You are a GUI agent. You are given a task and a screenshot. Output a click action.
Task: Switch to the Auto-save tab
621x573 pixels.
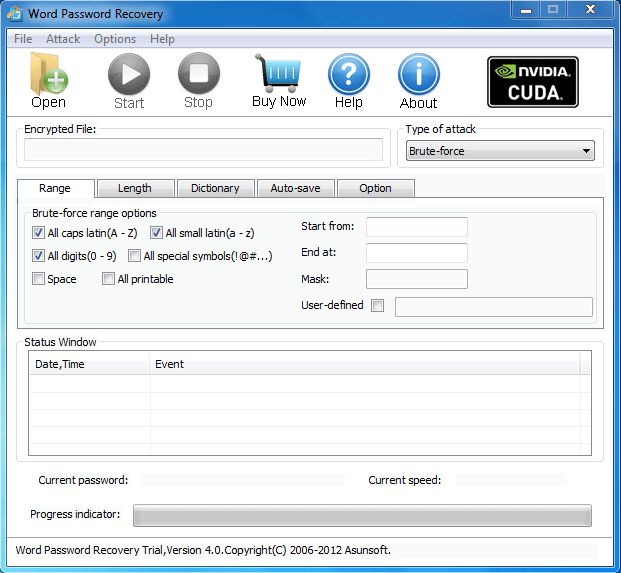tap(296, 188)
